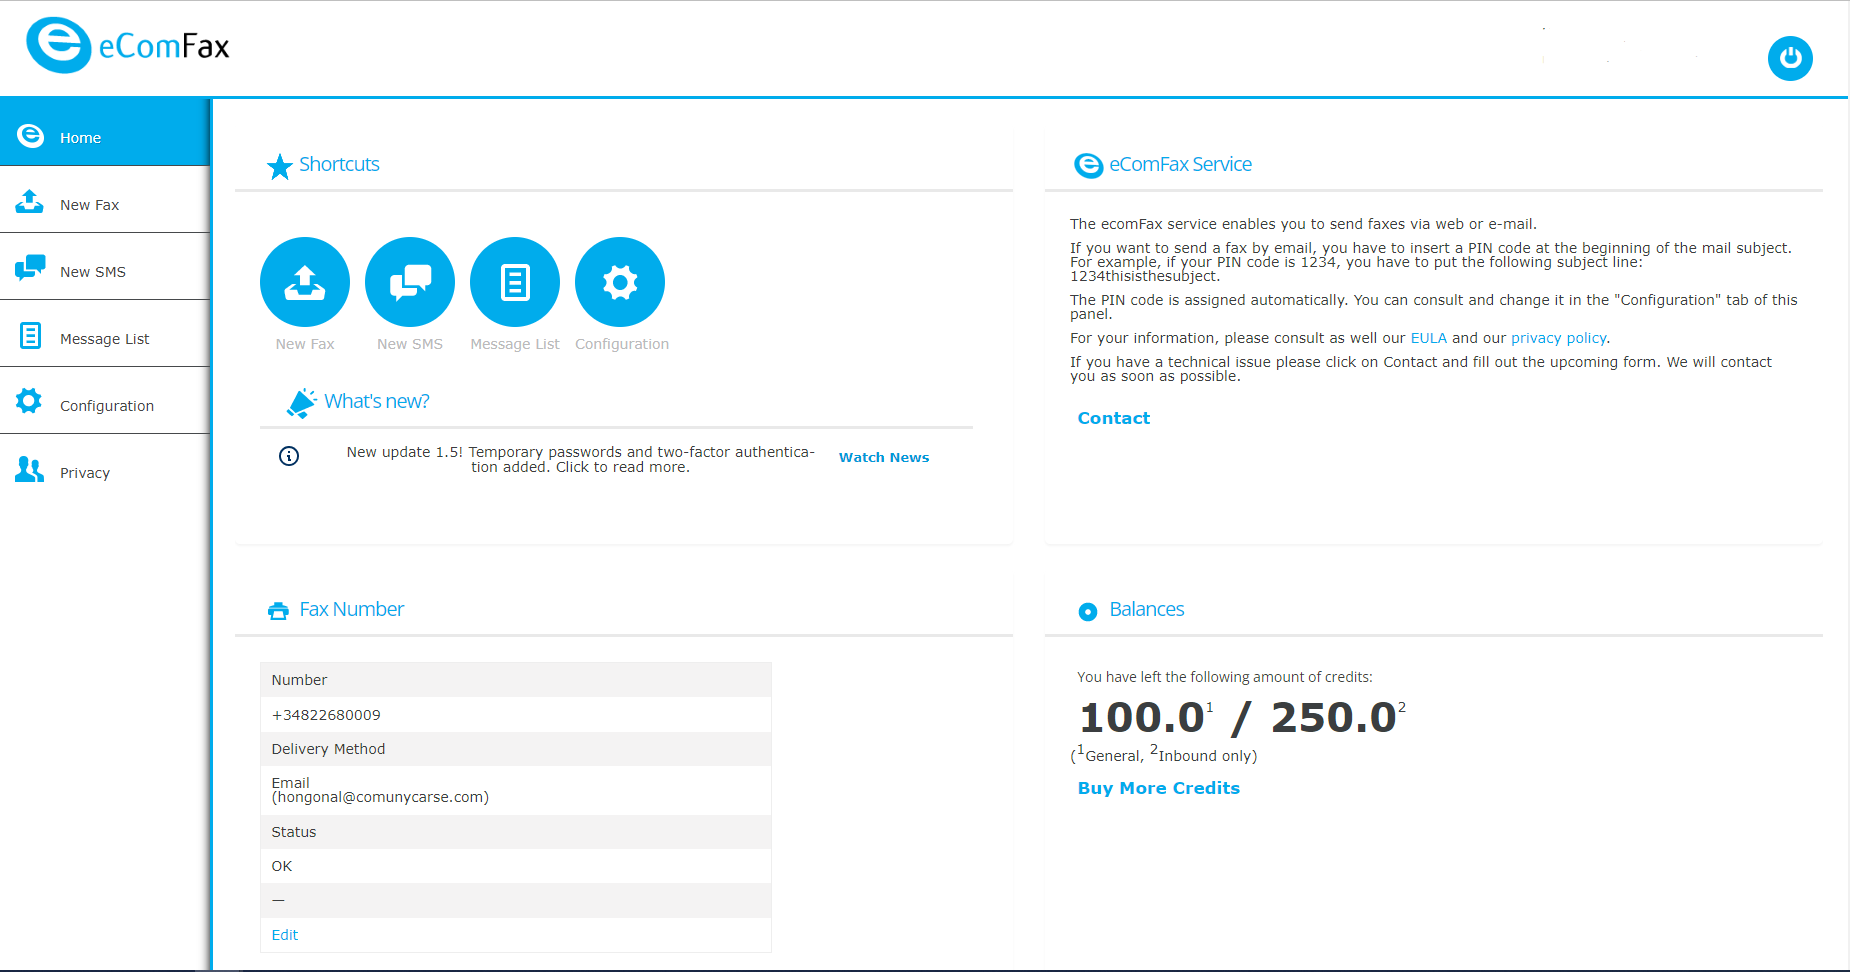Click the Contact link

[x=1114, y=418]
